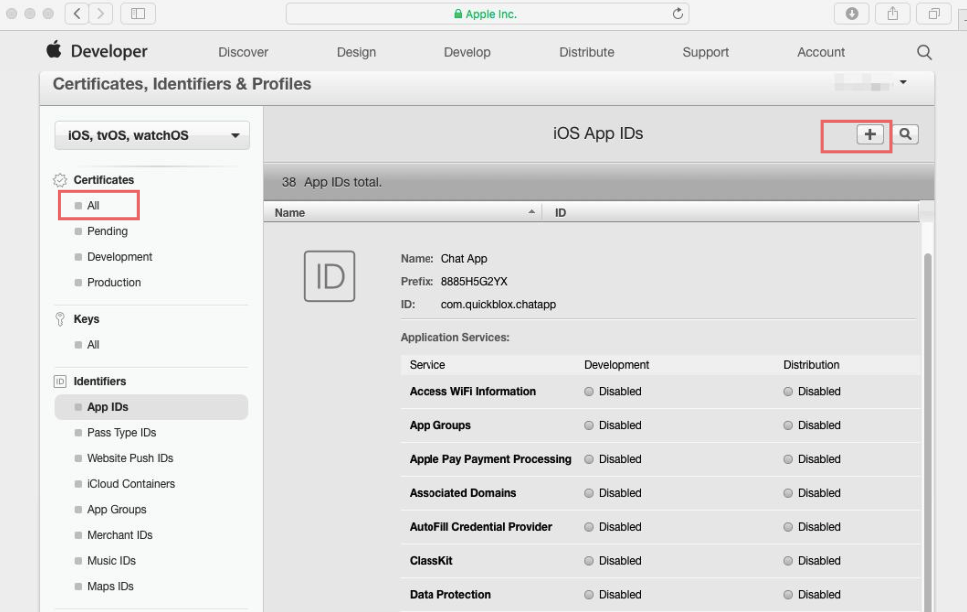Select App Groups in sidebar
The image size is (967, 612).
117,510
